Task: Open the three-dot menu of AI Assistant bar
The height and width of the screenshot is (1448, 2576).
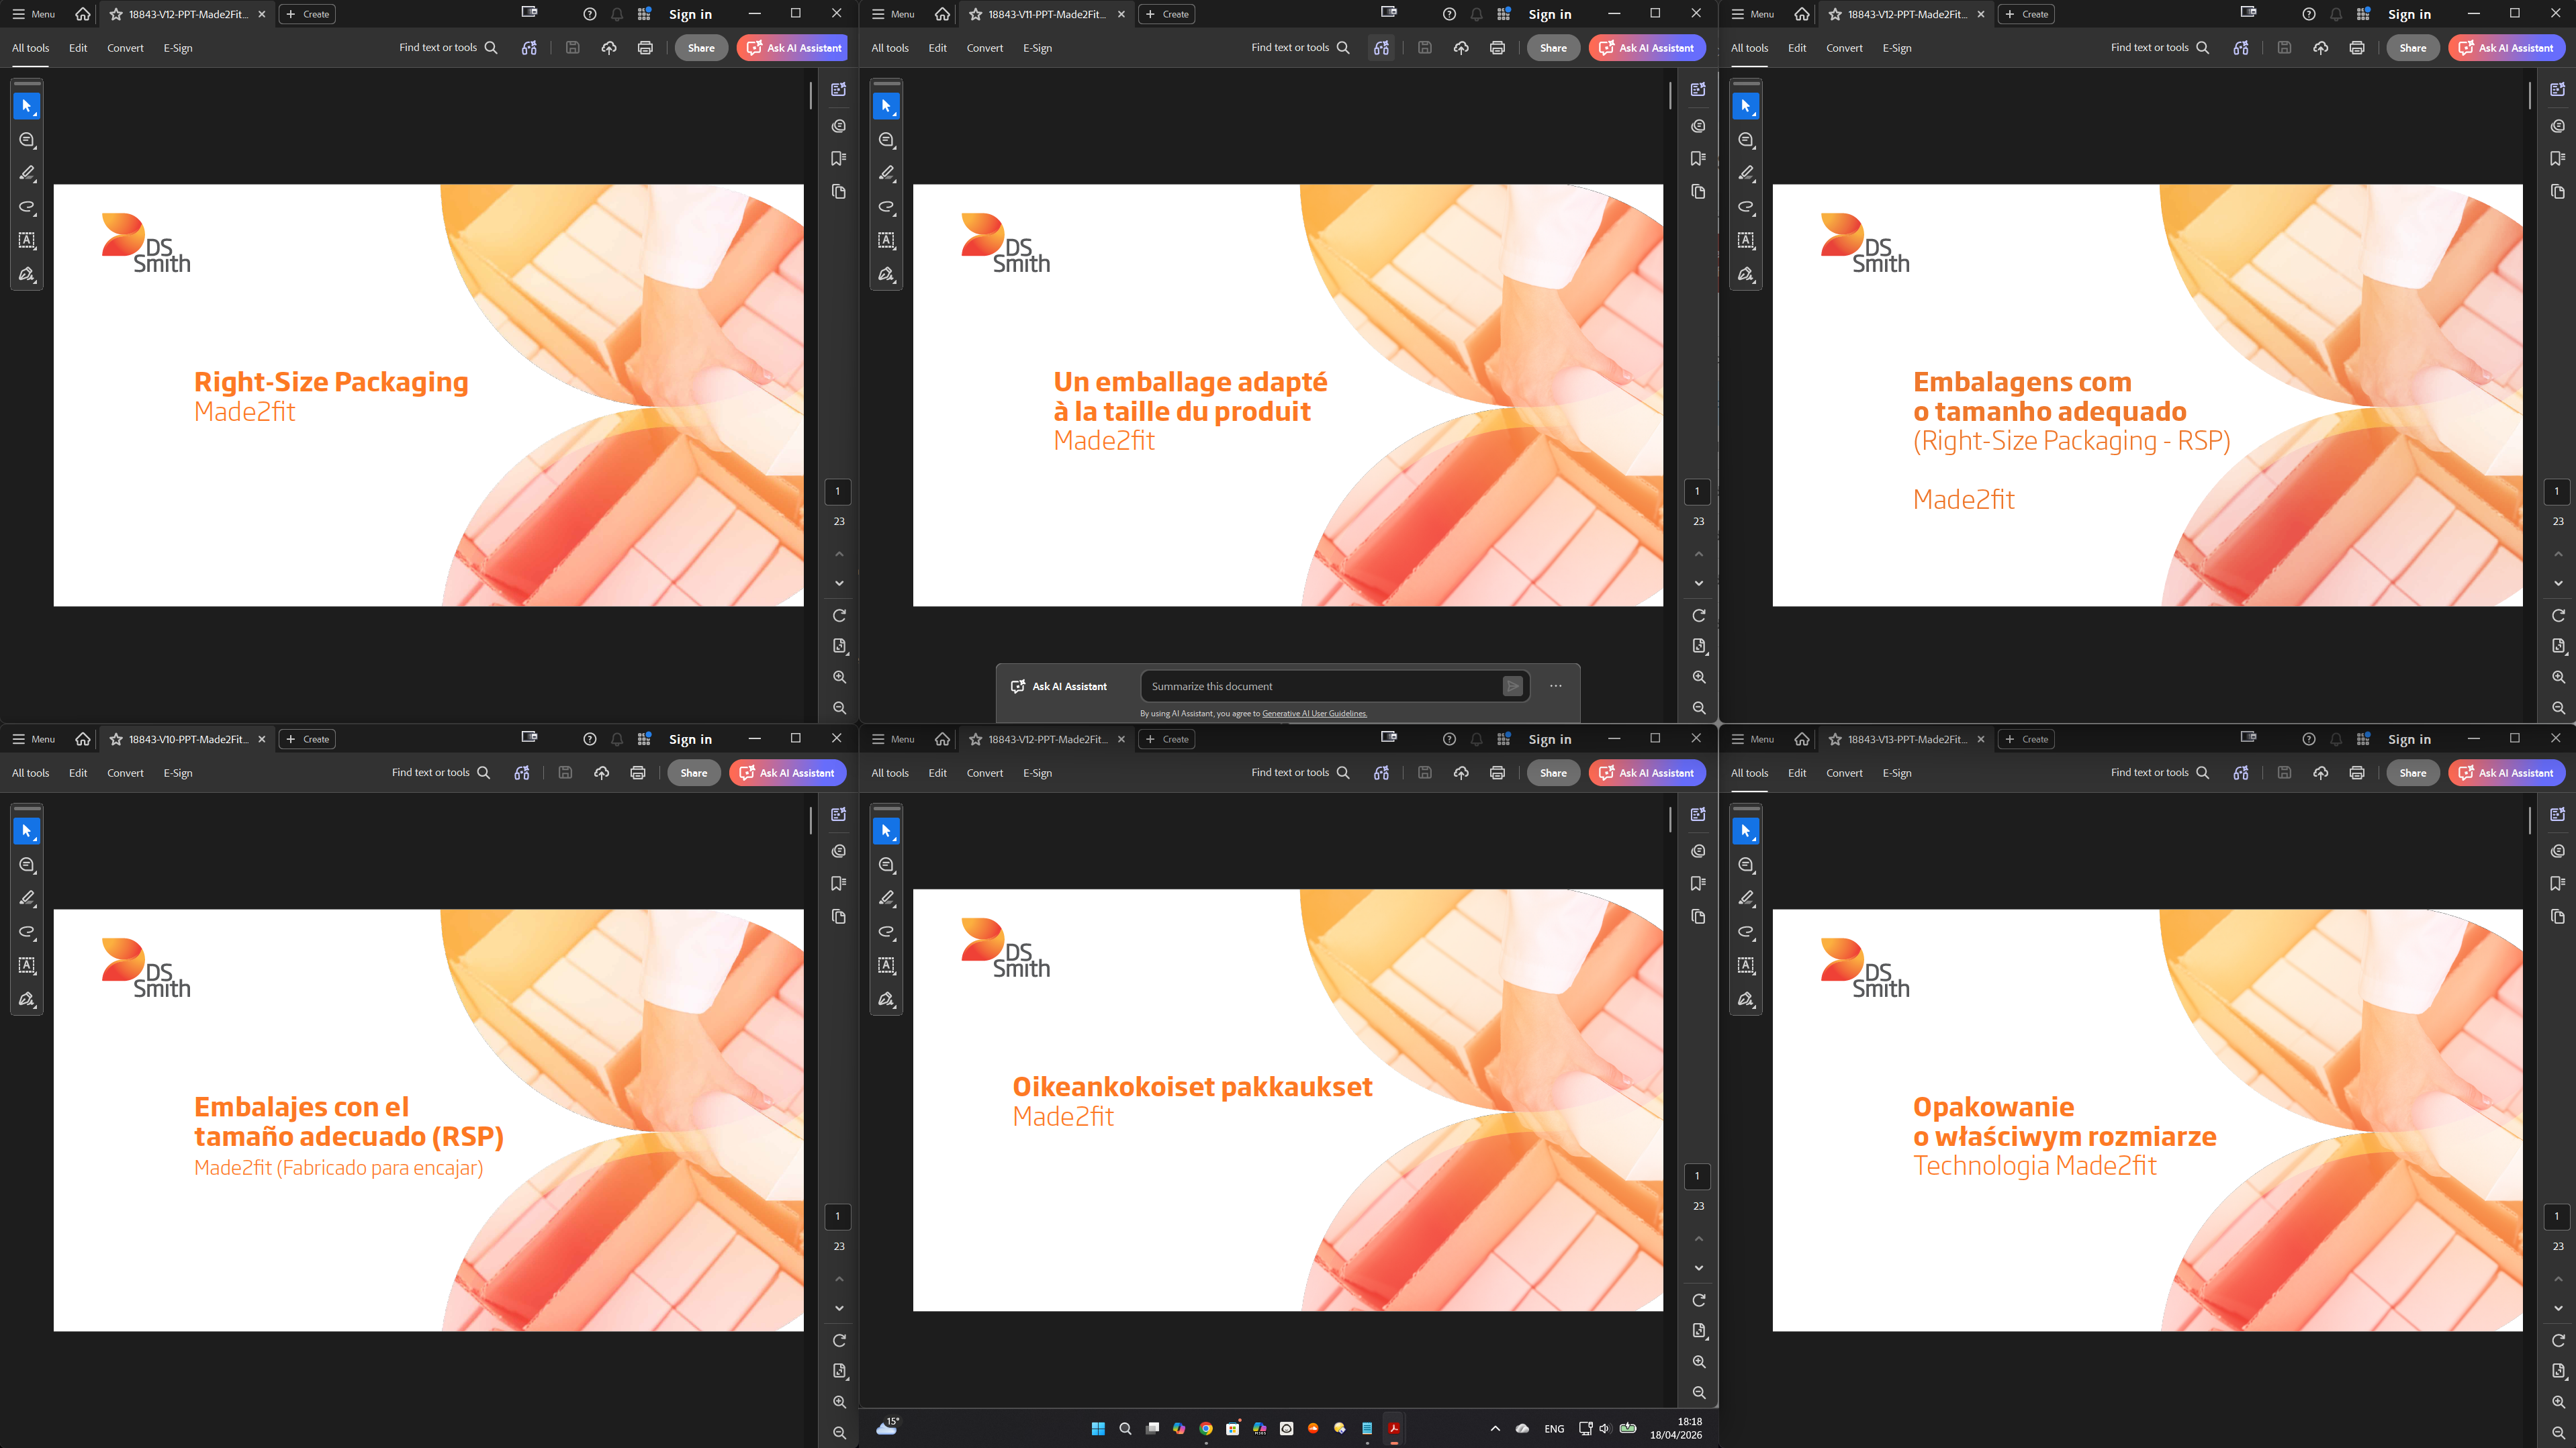Action: point(1556,686)
